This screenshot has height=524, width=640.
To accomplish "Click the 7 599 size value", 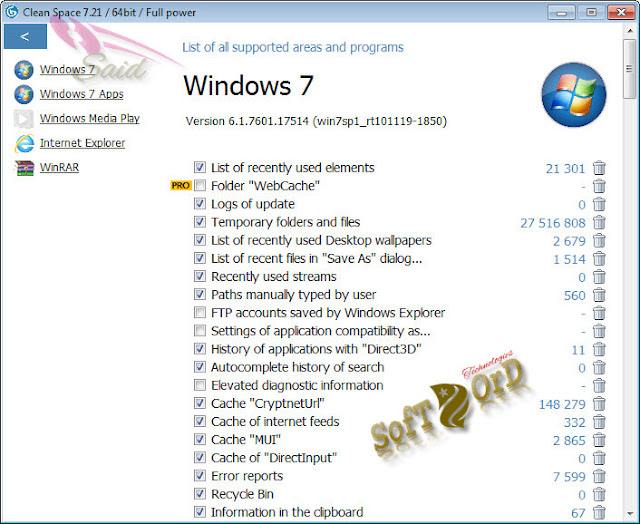I will tap(569, 477).
